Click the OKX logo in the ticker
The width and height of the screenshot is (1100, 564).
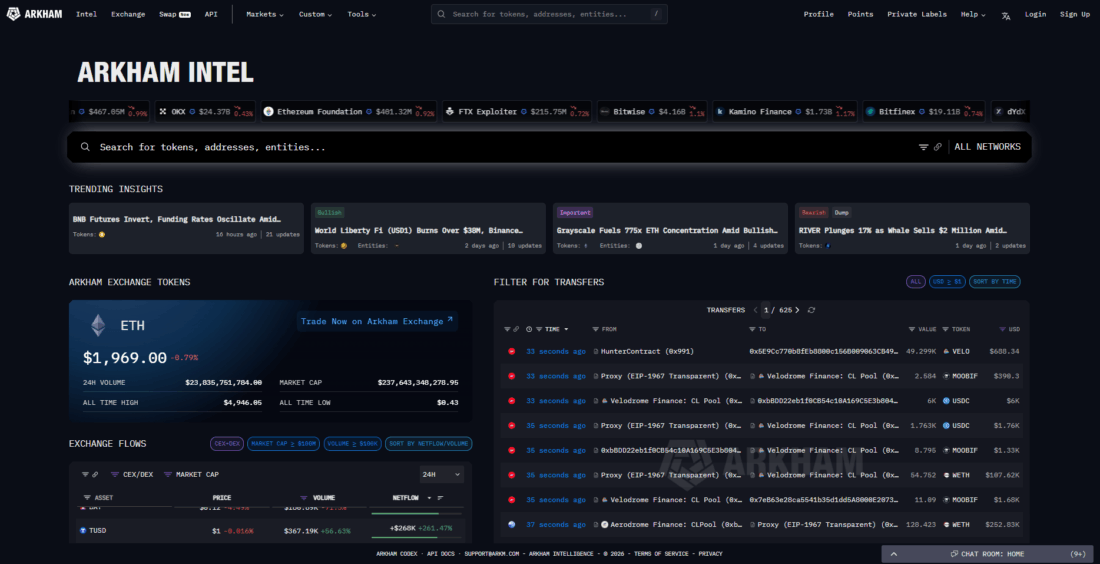pyautogui.click(x=163, y=112)
